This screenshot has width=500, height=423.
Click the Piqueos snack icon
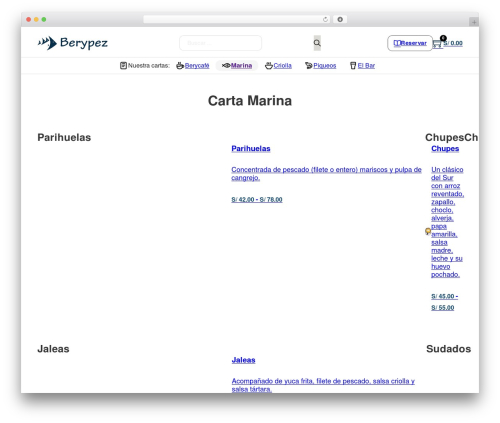[x=309, y=66]
